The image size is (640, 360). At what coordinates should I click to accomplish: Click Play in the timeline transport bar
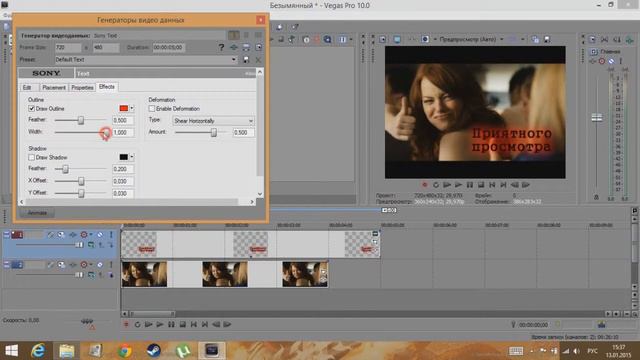[160, 324]
